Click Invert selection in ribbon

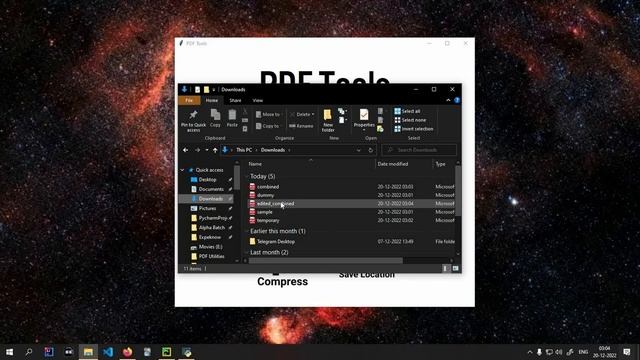413,129
